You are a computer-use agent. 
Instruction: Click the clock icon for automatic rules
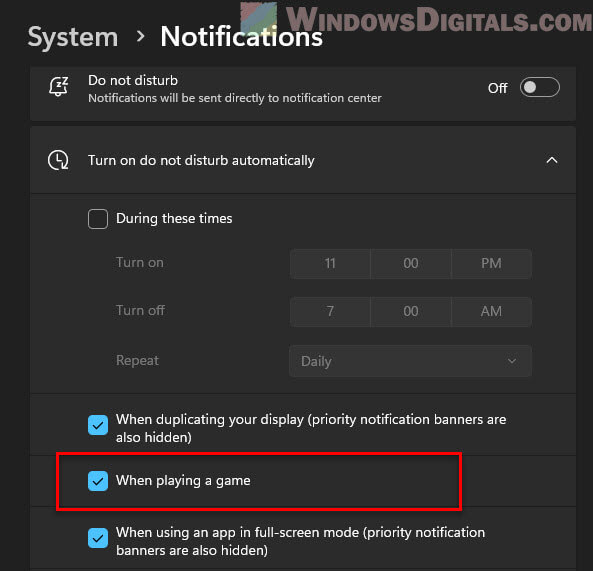point(58,160)
